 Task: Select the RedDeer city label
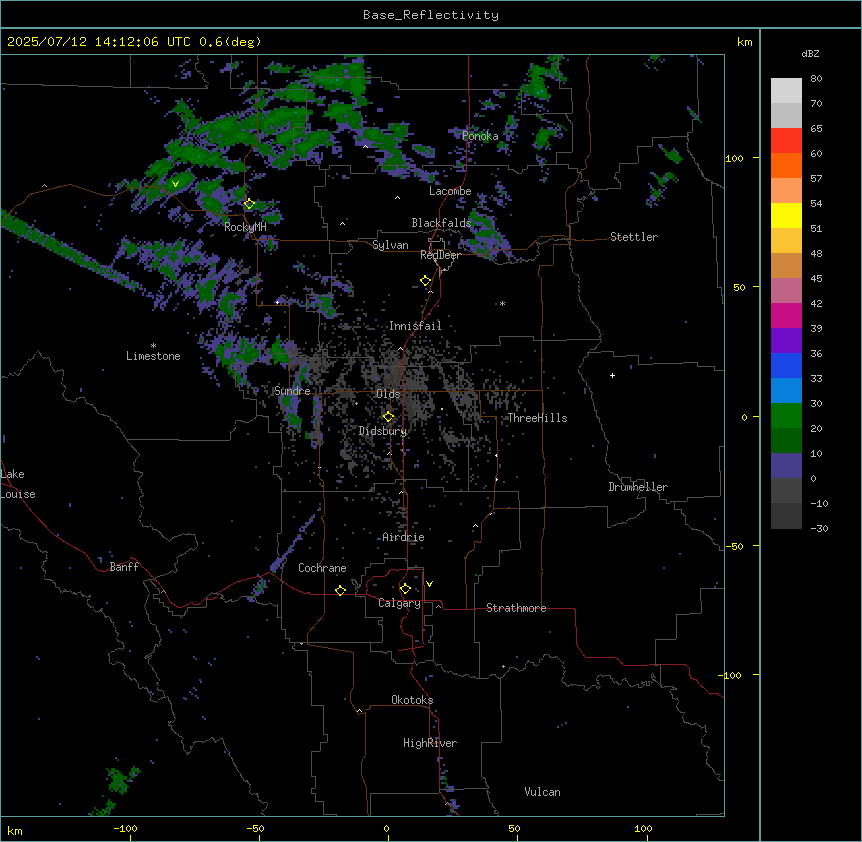coord(440,255)
